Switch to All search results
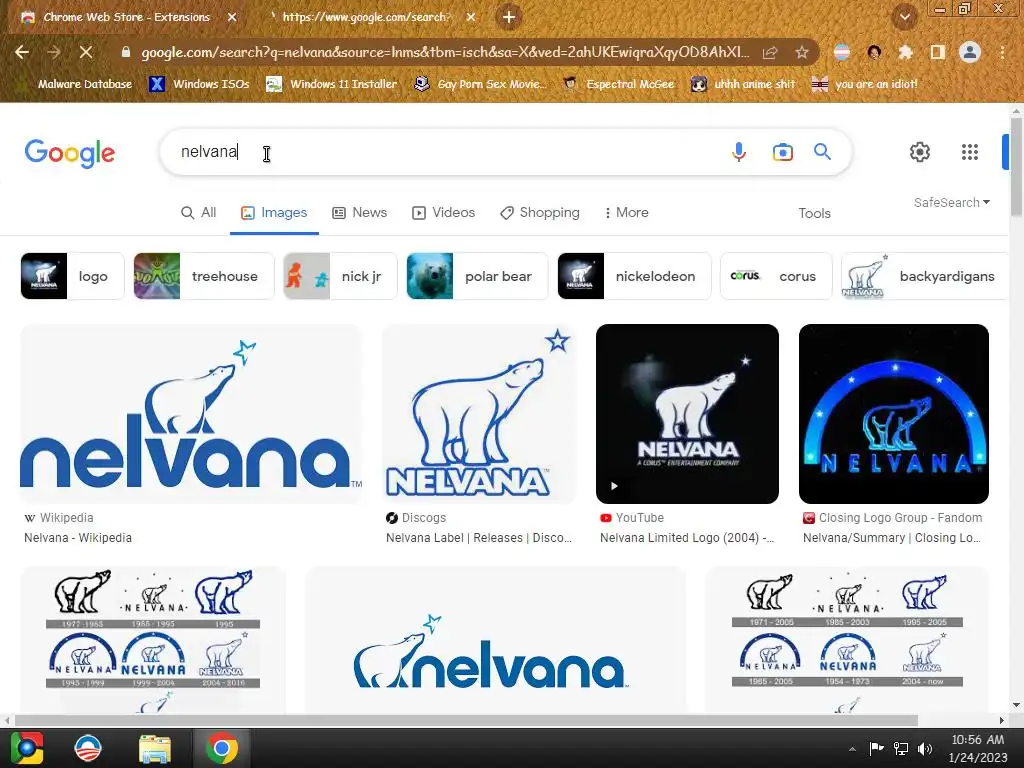Viewport: 1024px width, 768px height. (199, 213)
